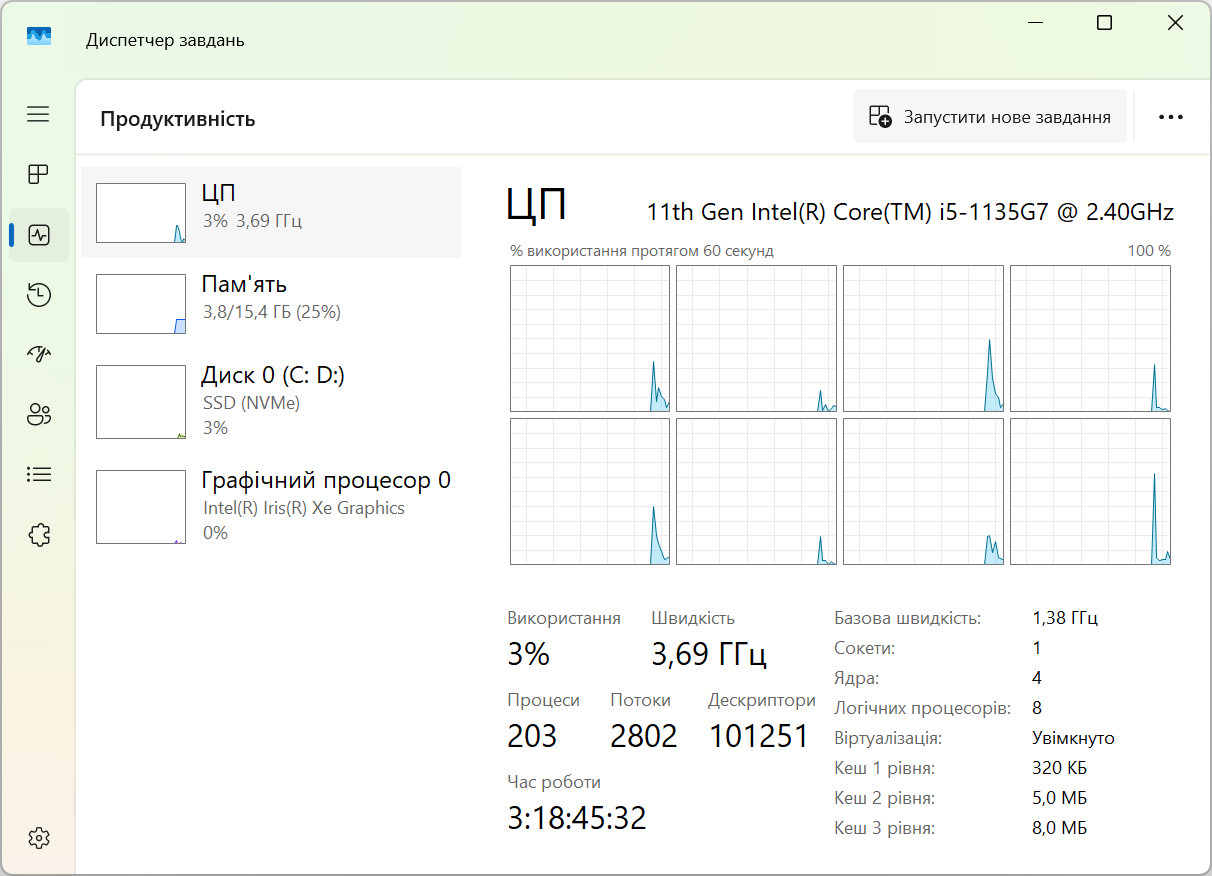Select the Графічний процесор 0 entry
This screenshot has width=1212, height=876.
[x=271, y=506]
